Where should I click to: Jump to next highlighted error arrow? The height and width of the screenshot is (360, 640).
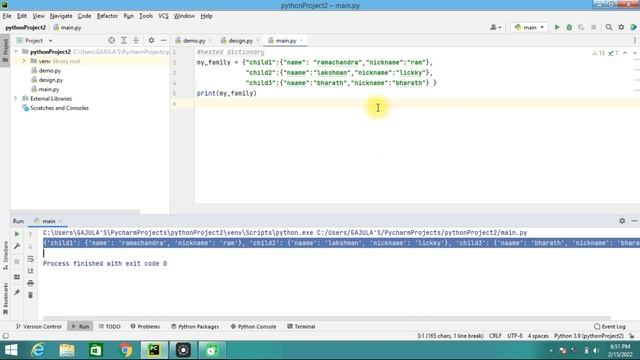click(x=635, y=53)
